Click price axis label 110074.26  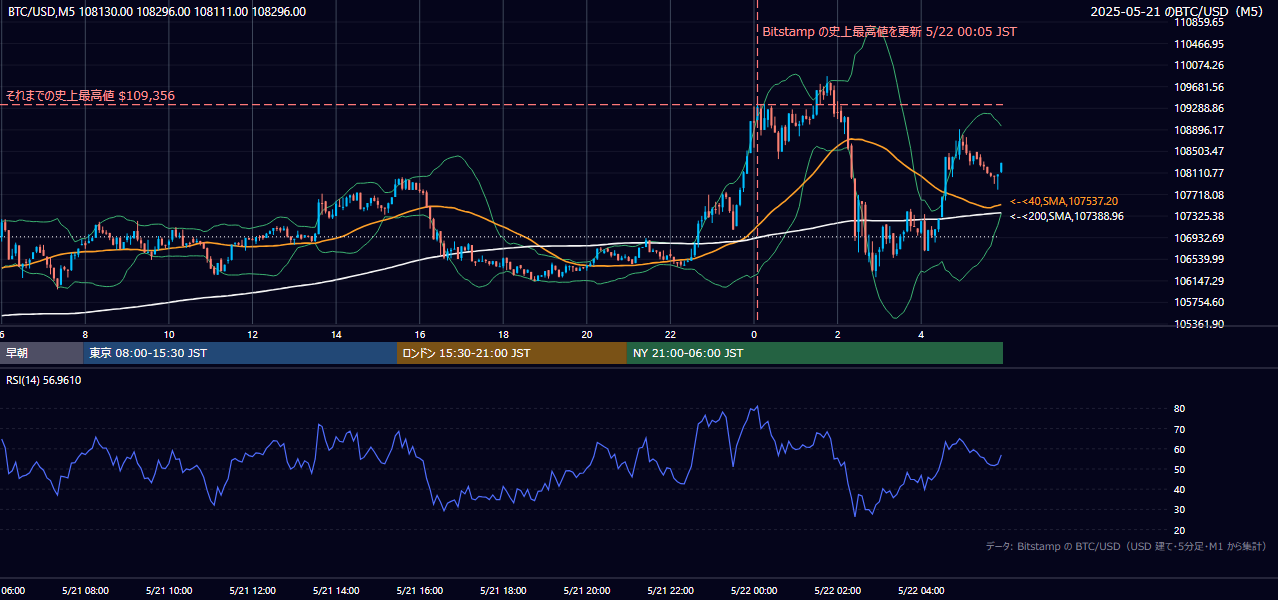(x=1198, y=65)
